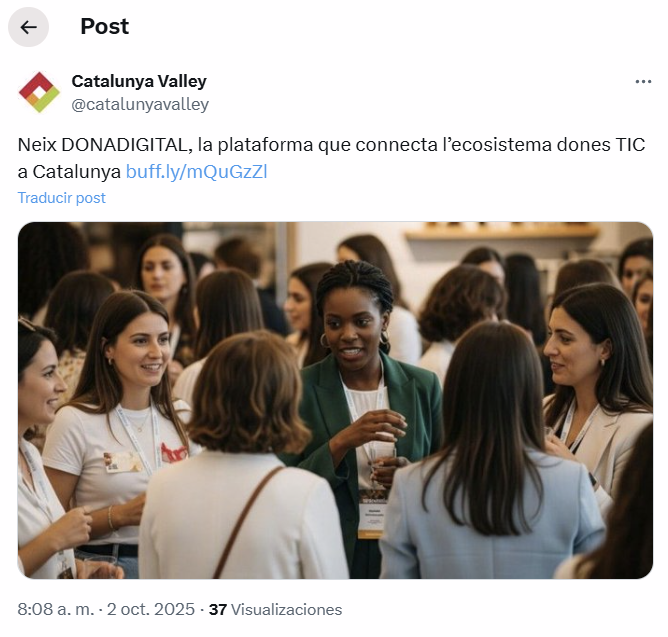Select the Neix DONADIGITAL post text

tap(331, 158)
